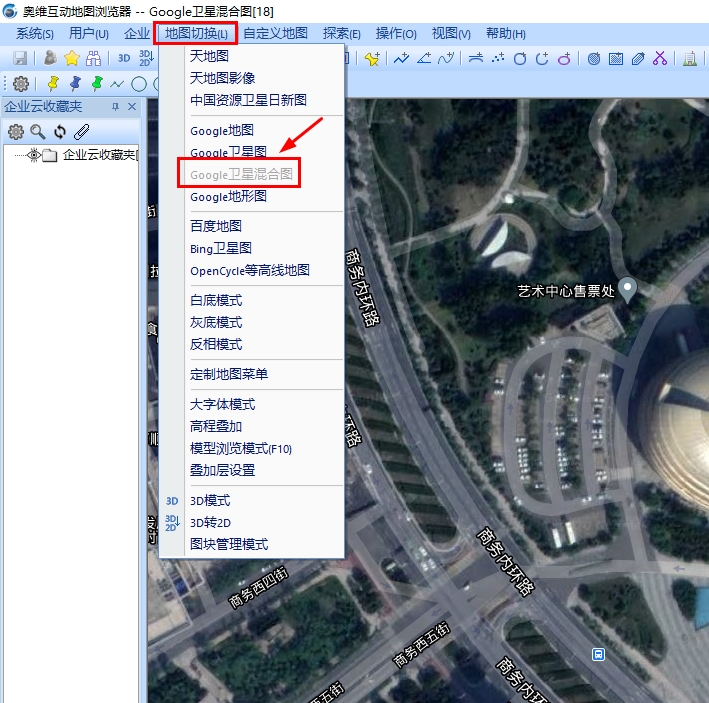
Task: Open the 操作(O) menu
Action: point(396,34)
